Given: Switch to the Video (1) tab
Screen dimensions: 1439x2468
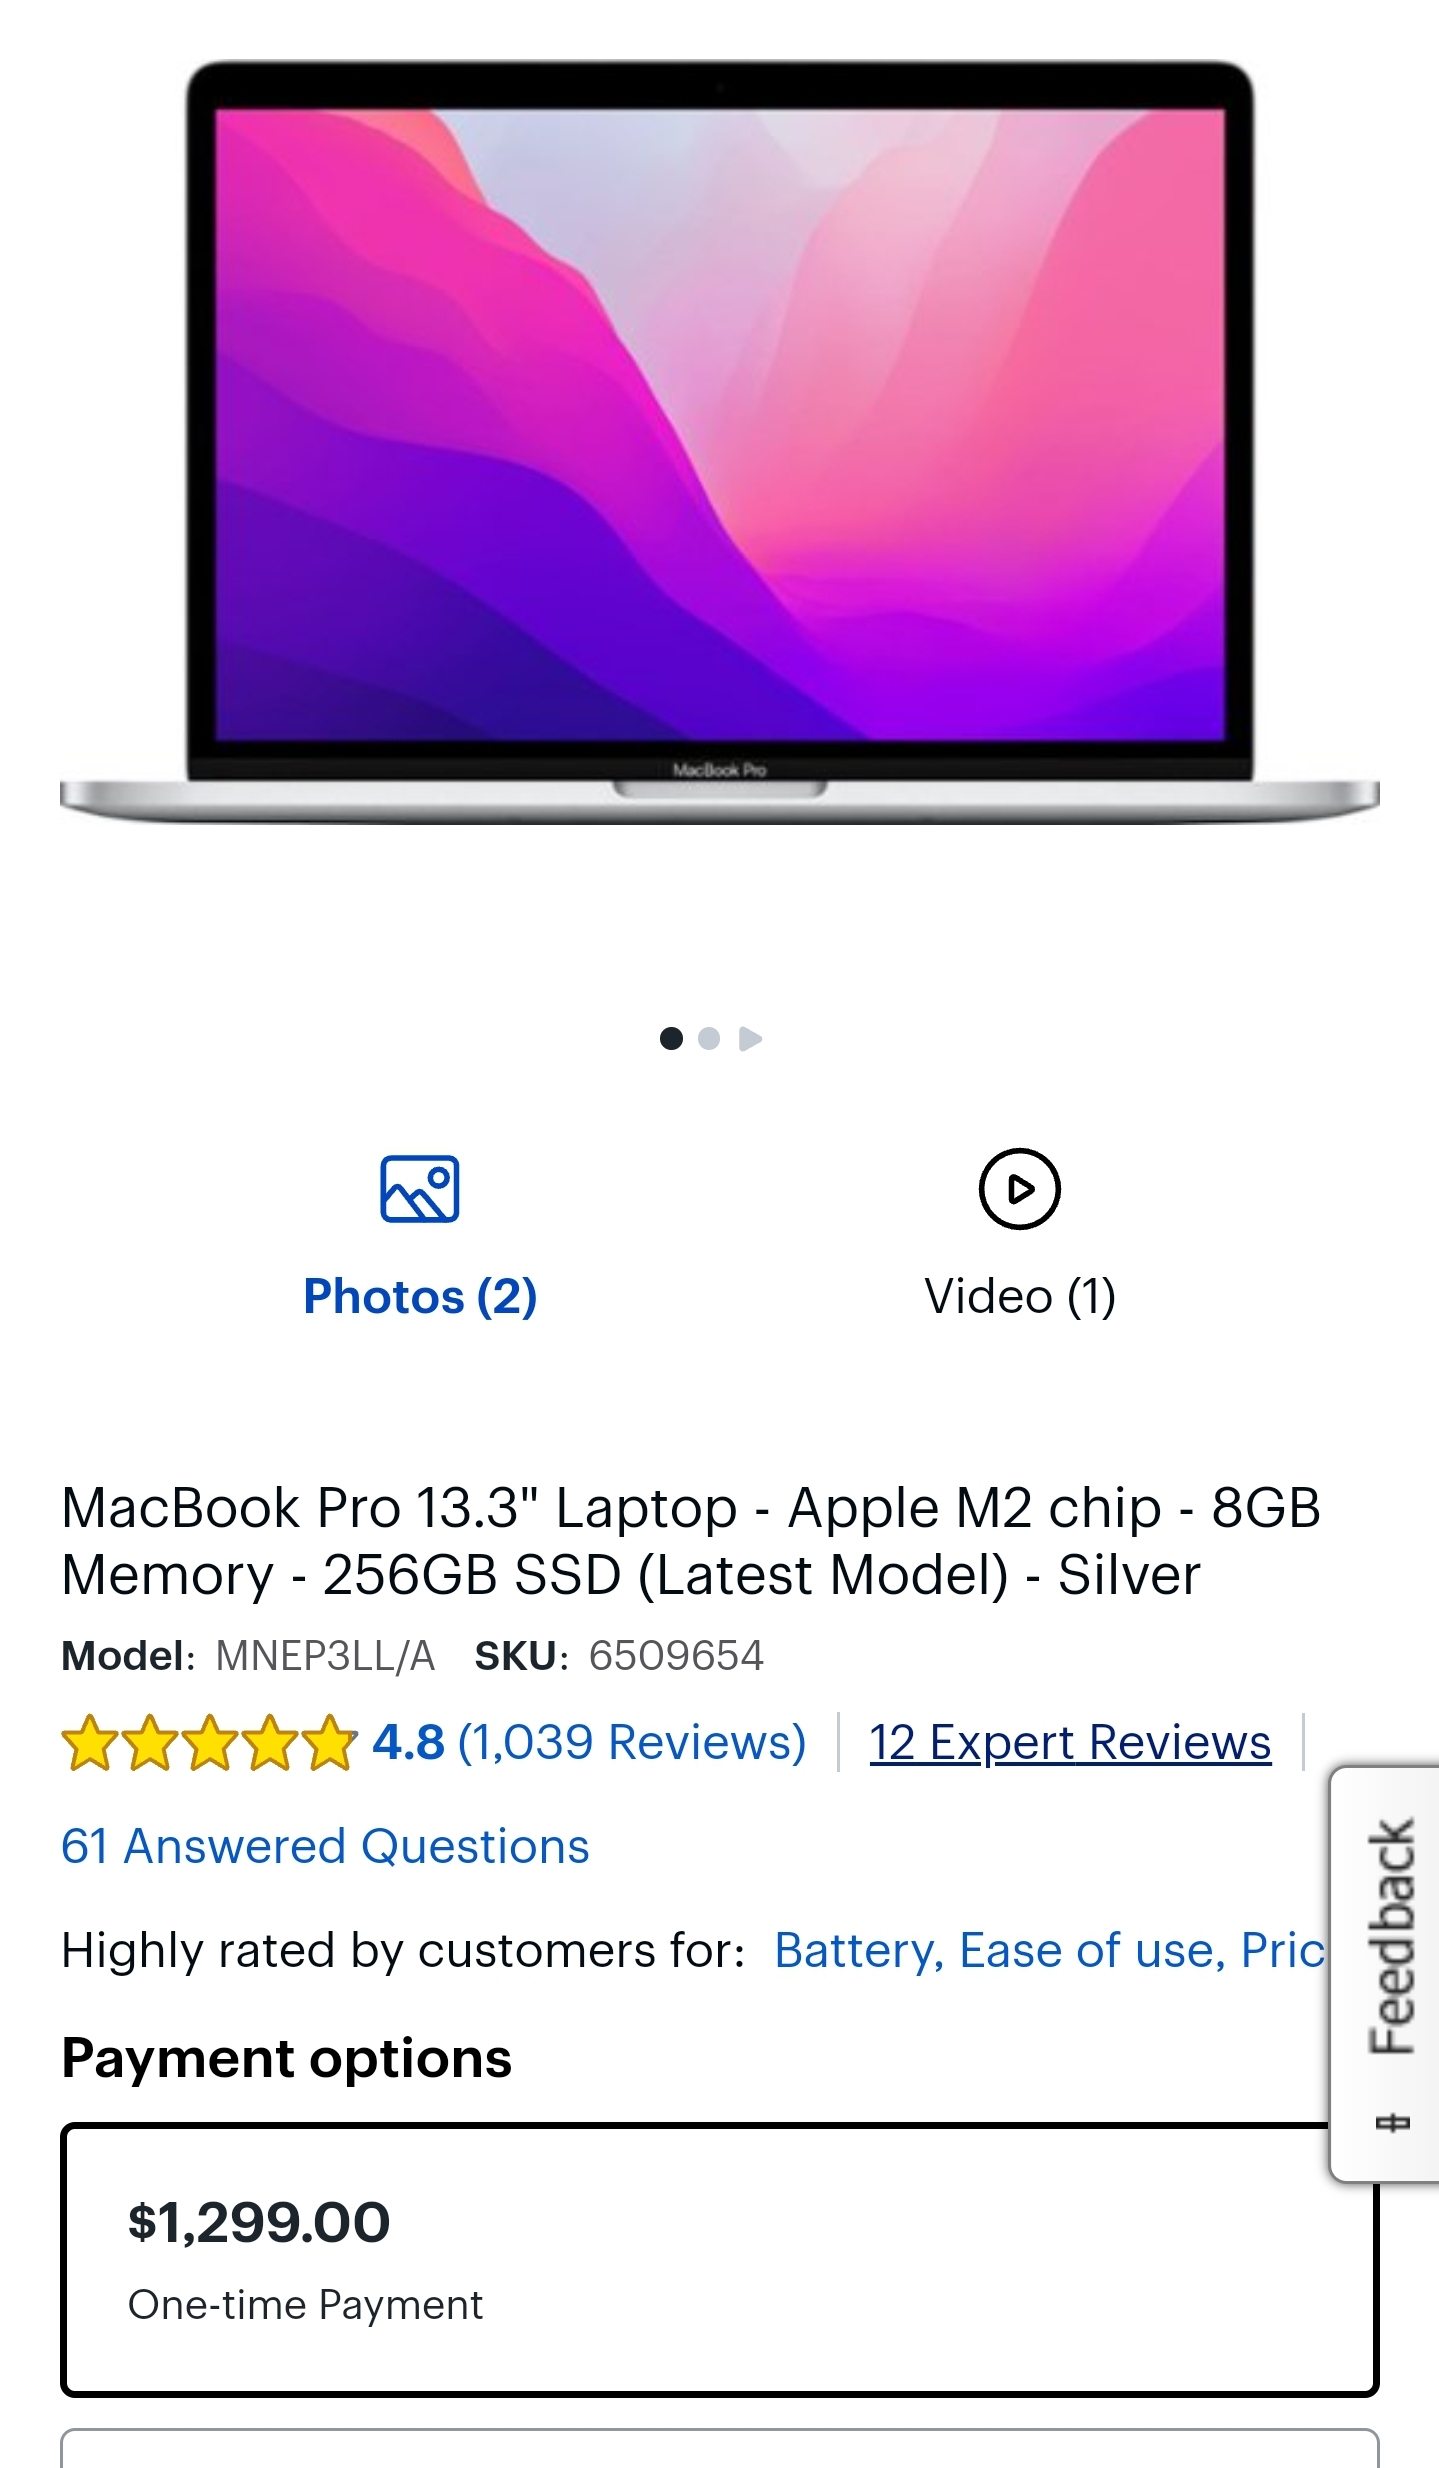Looking at the screenshot, I should point(1020,1297).
